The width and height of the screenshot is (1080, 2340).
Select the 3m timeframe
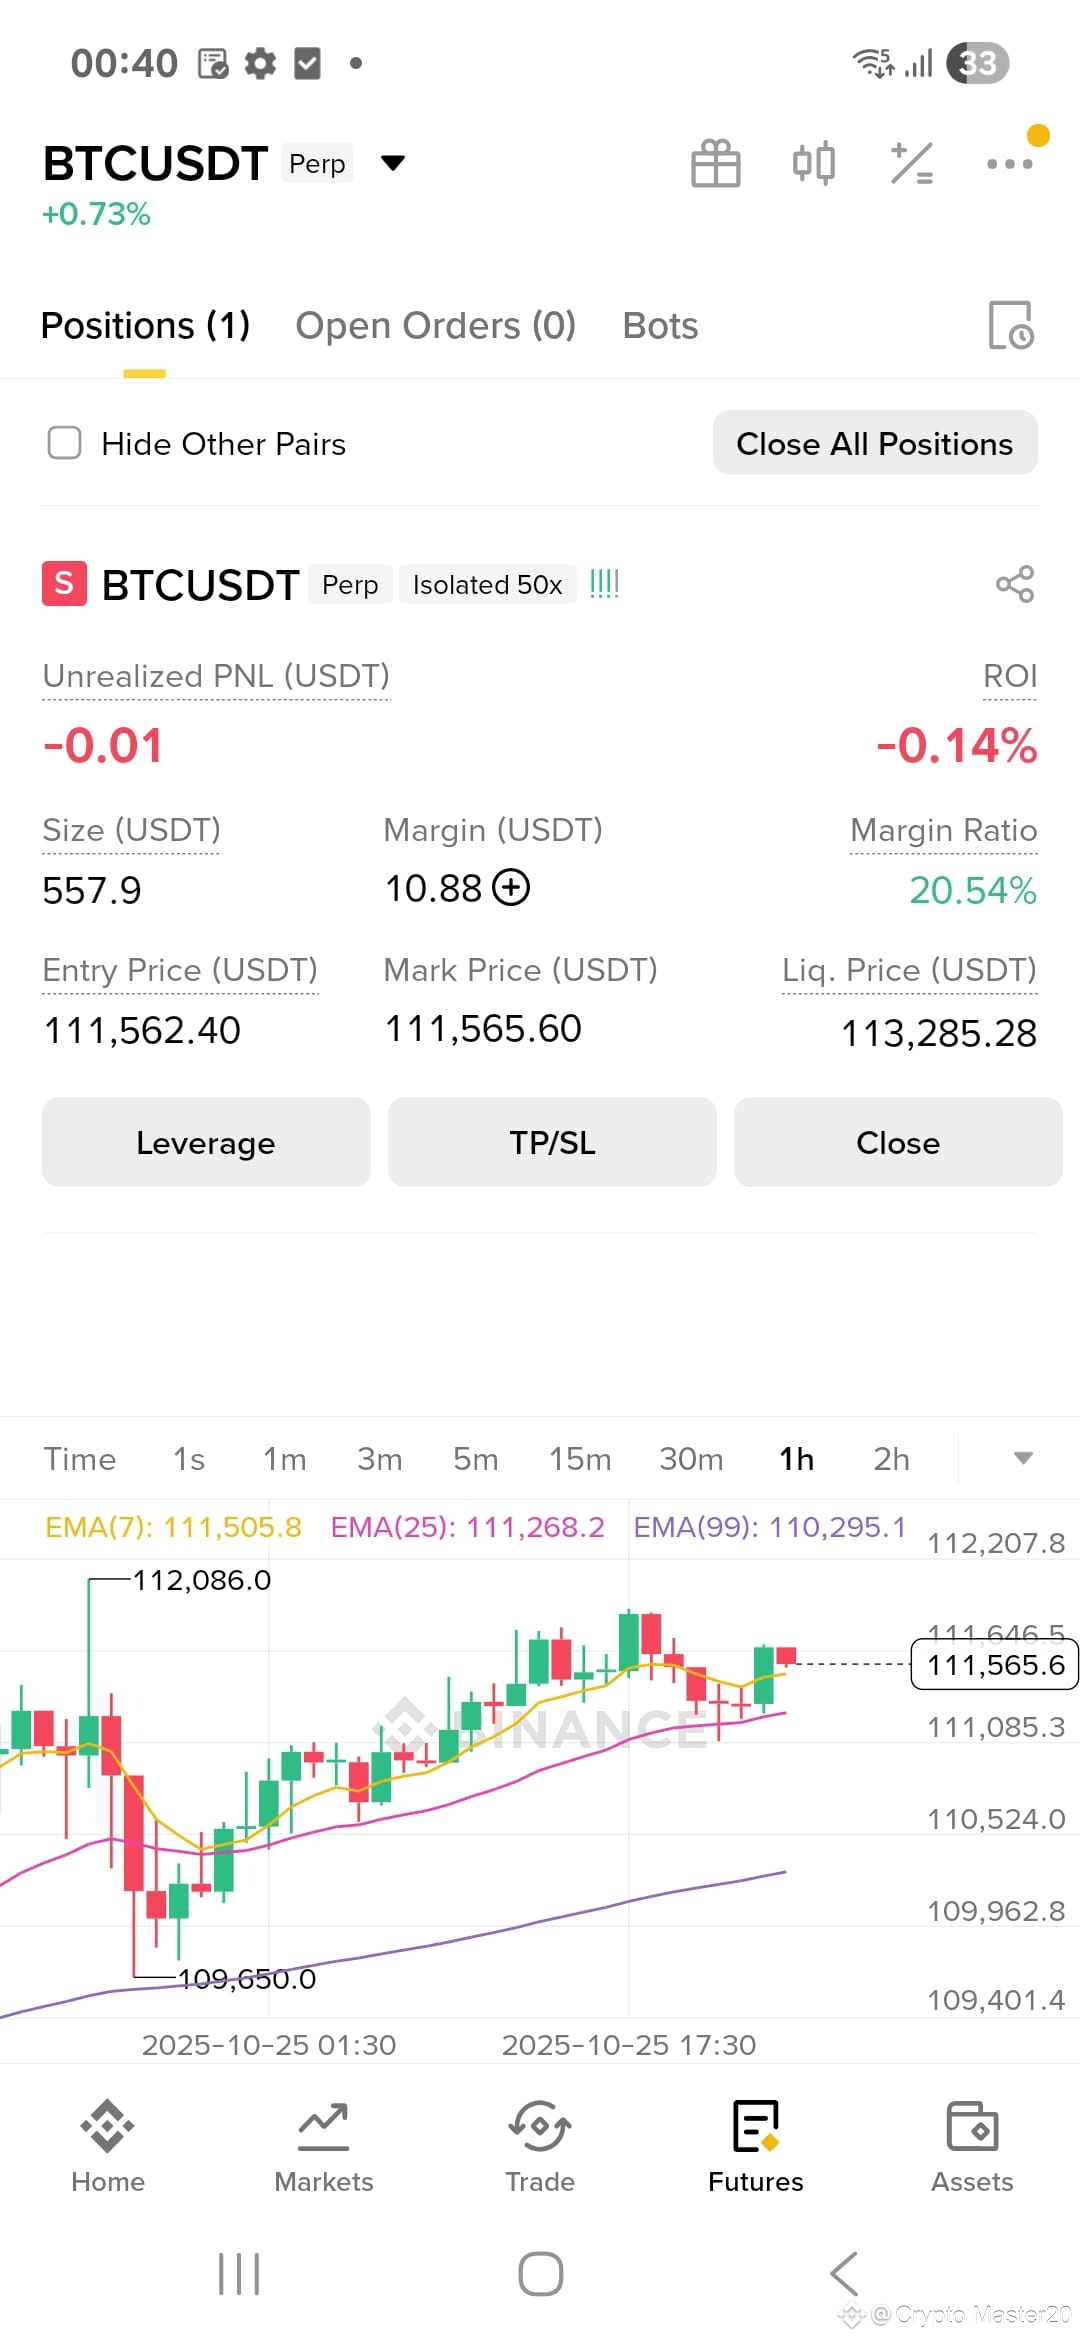coord(380,1459)
